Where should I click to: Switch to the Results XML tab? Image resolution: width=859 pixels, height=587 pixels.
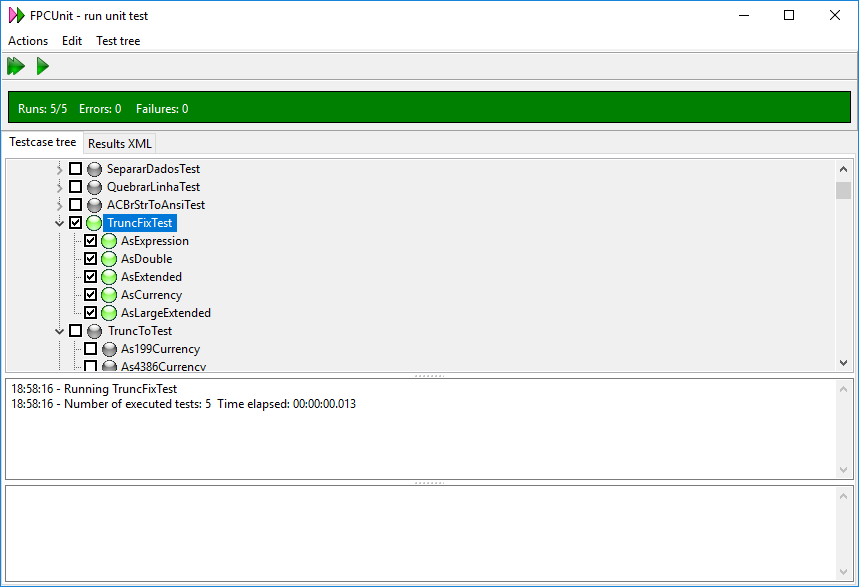coord(119,144)
